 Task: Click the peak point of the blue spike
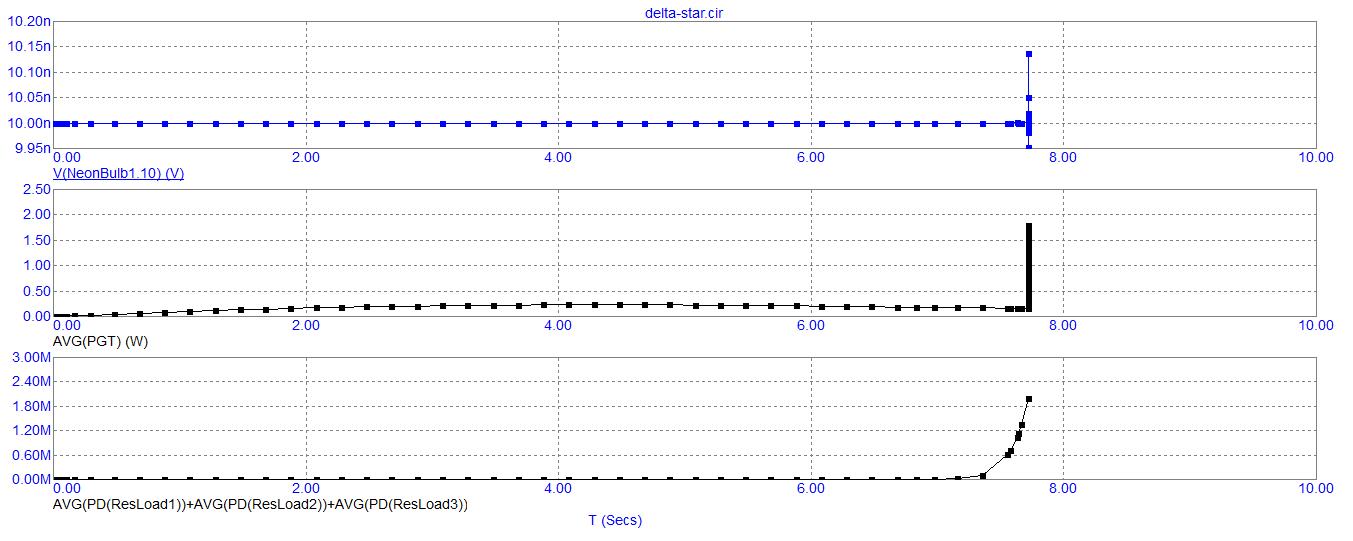click(1028, 54)
